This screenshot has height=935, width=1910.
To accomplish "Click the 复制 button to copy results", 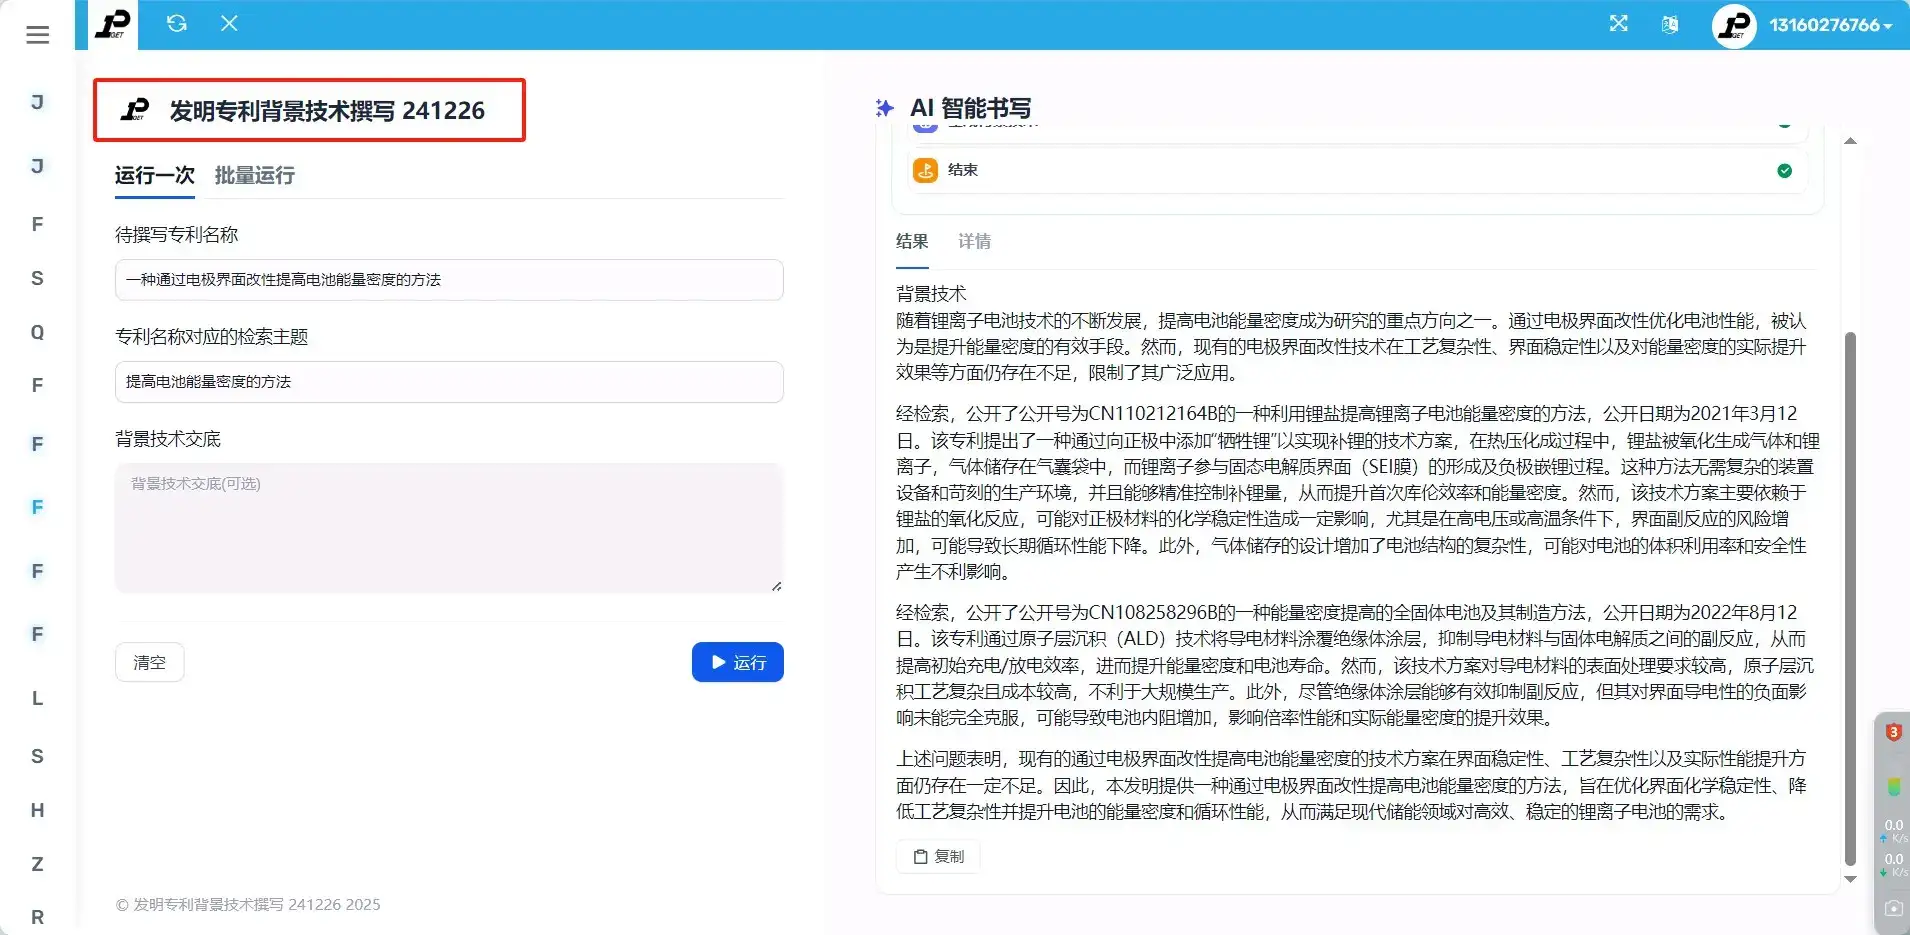I will coord(936,856).
